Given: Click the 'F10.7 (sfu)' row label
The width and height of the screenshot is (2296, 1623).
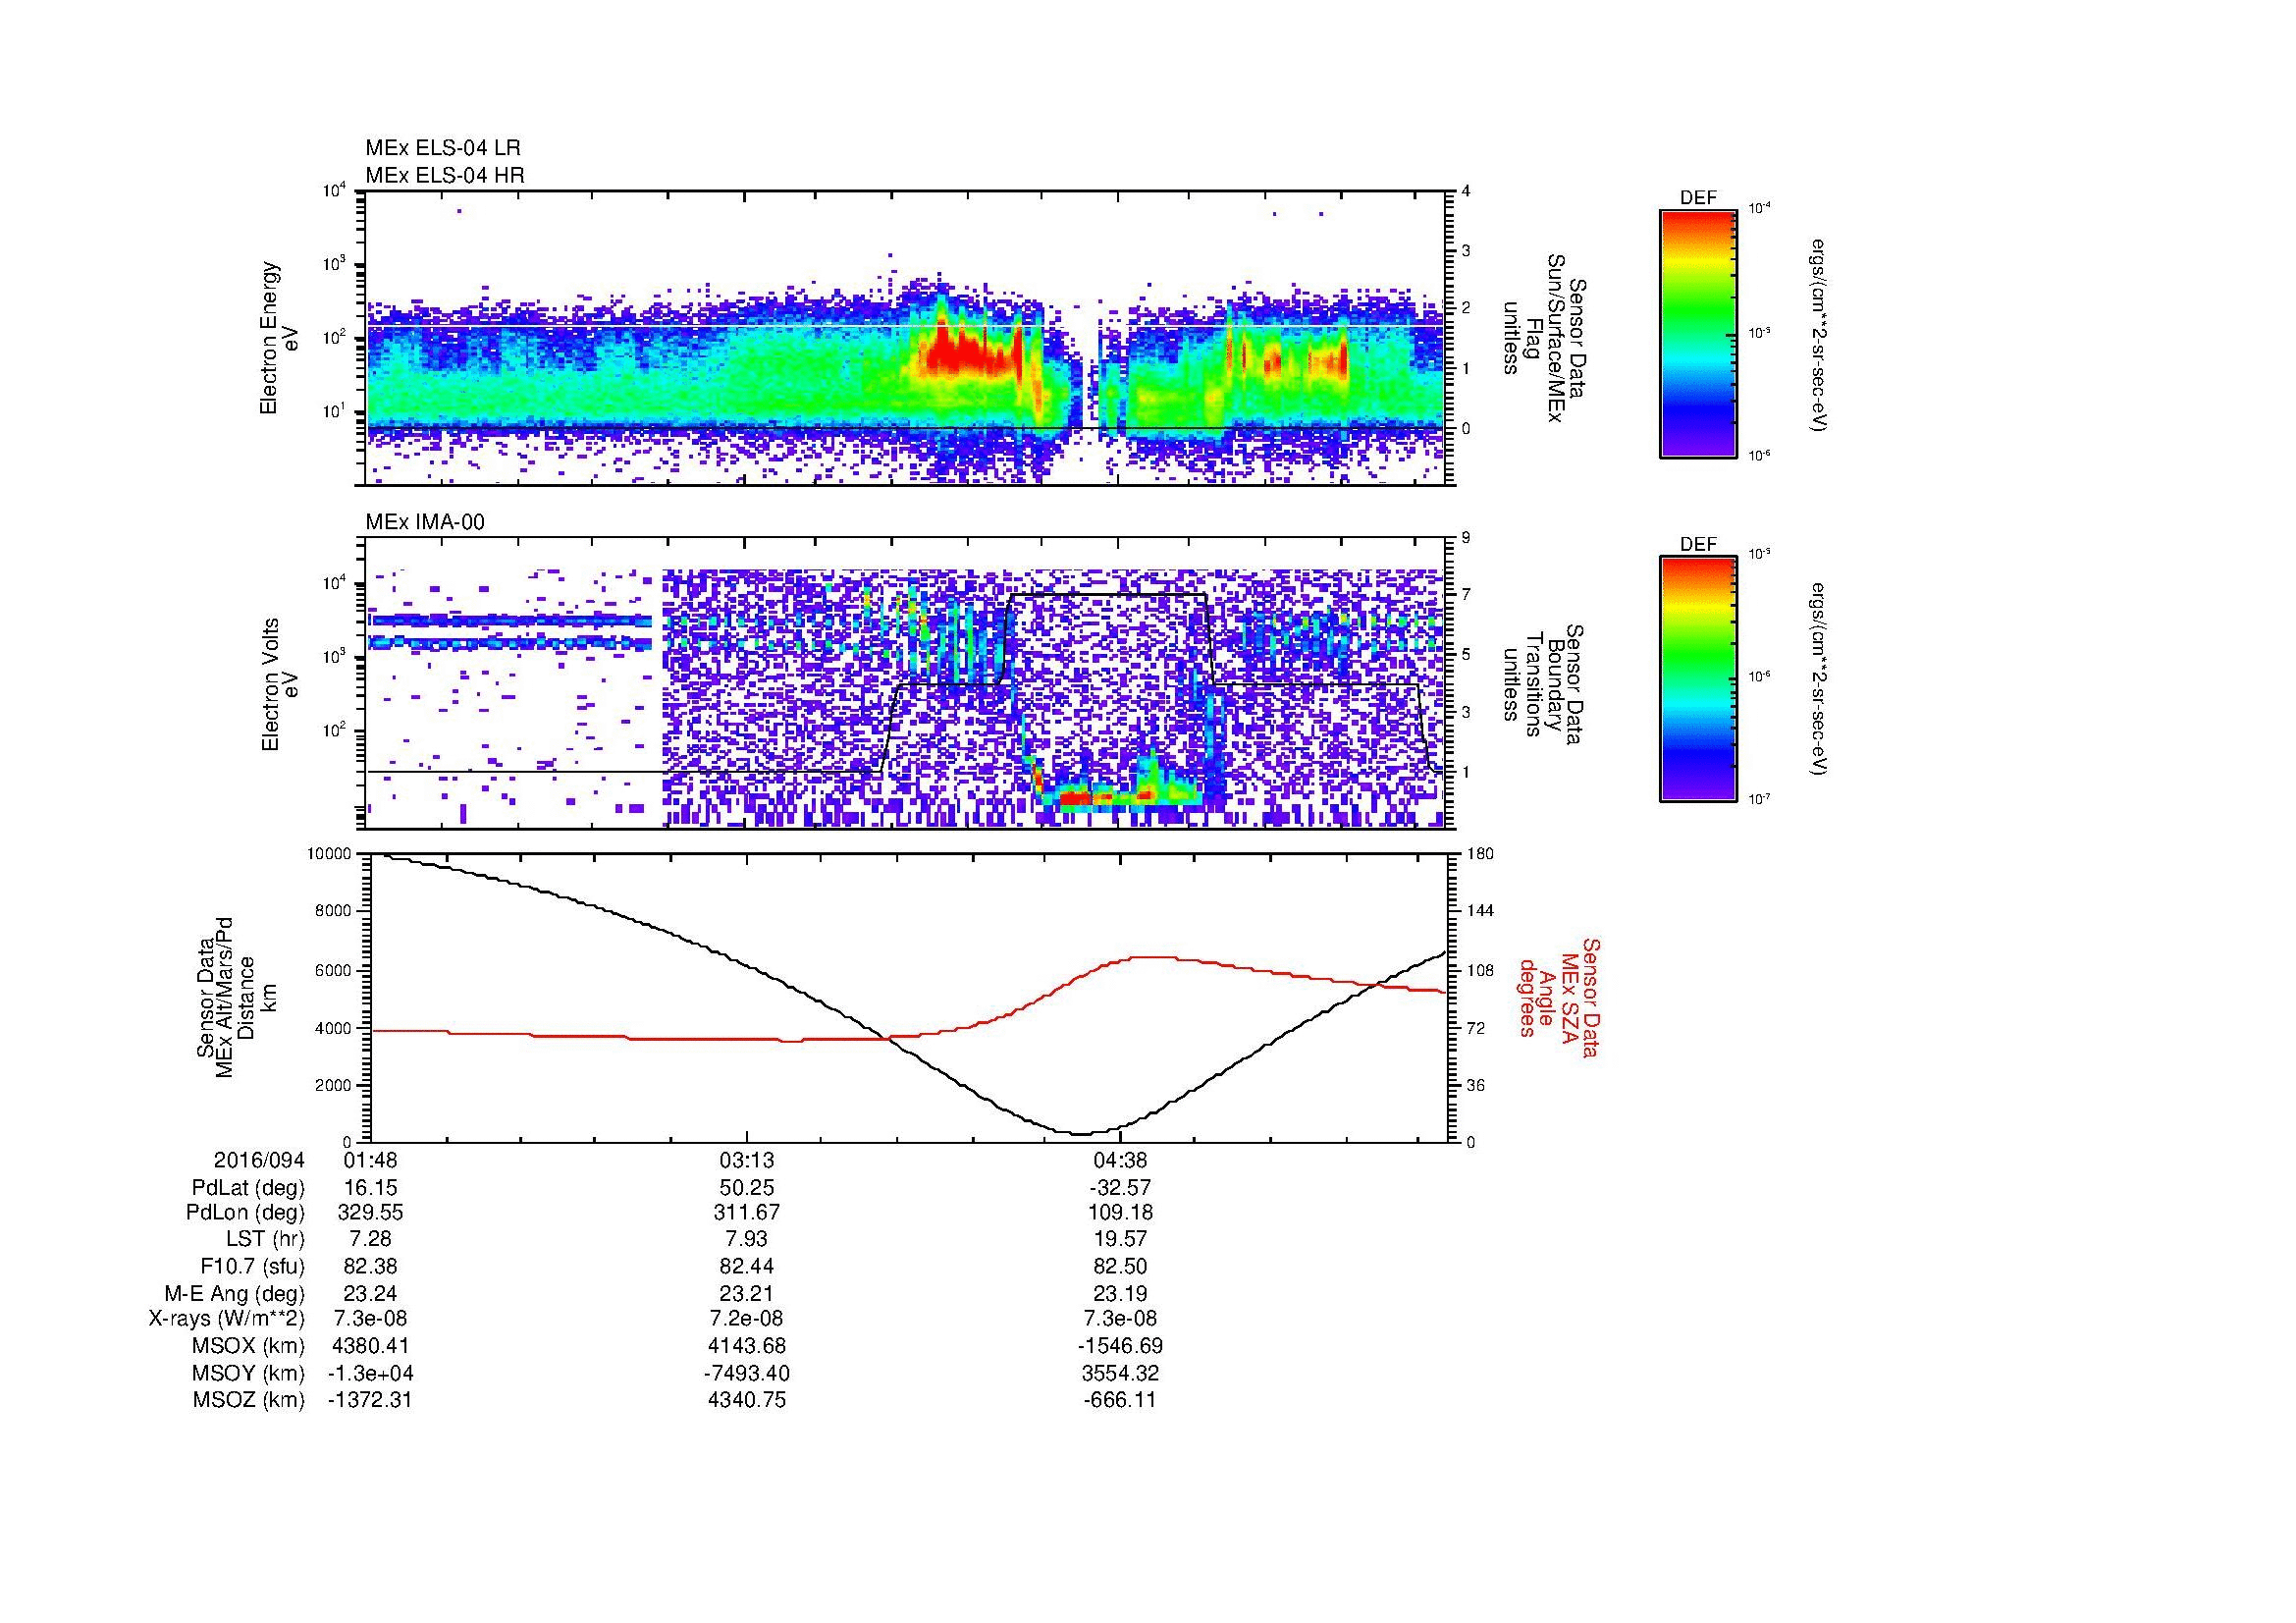Looking at the screenshot, I should click(x=252, y=1266).
